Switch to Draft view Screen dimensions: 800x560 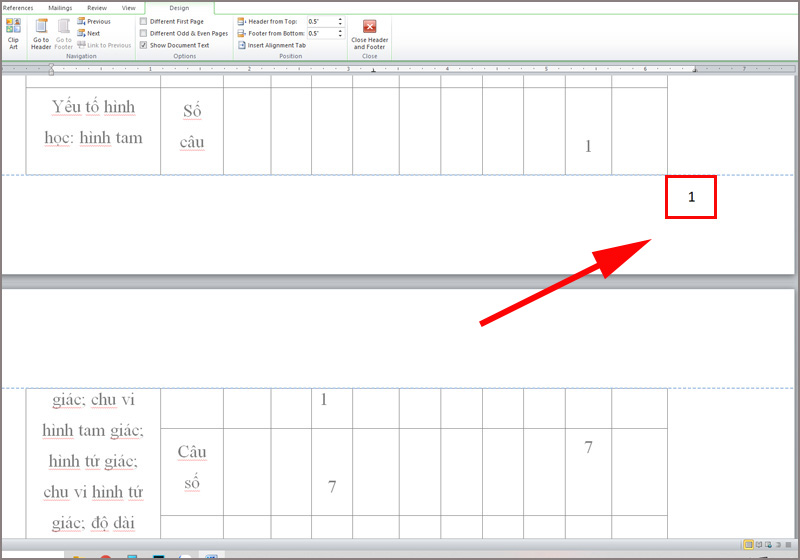tap(788, 545)
